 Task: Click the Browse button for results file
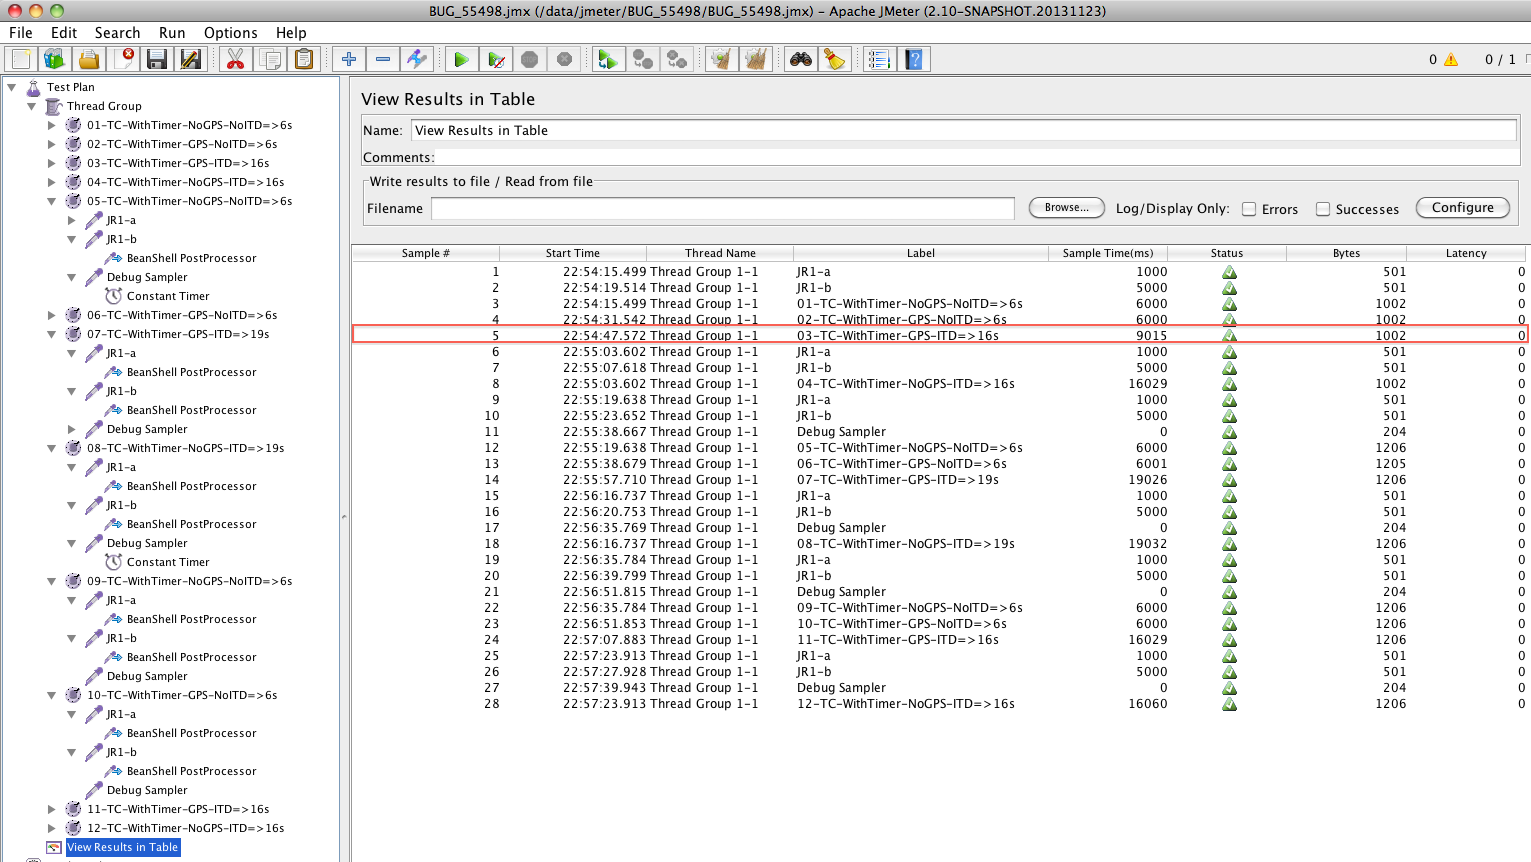[x=1065, y=208]
